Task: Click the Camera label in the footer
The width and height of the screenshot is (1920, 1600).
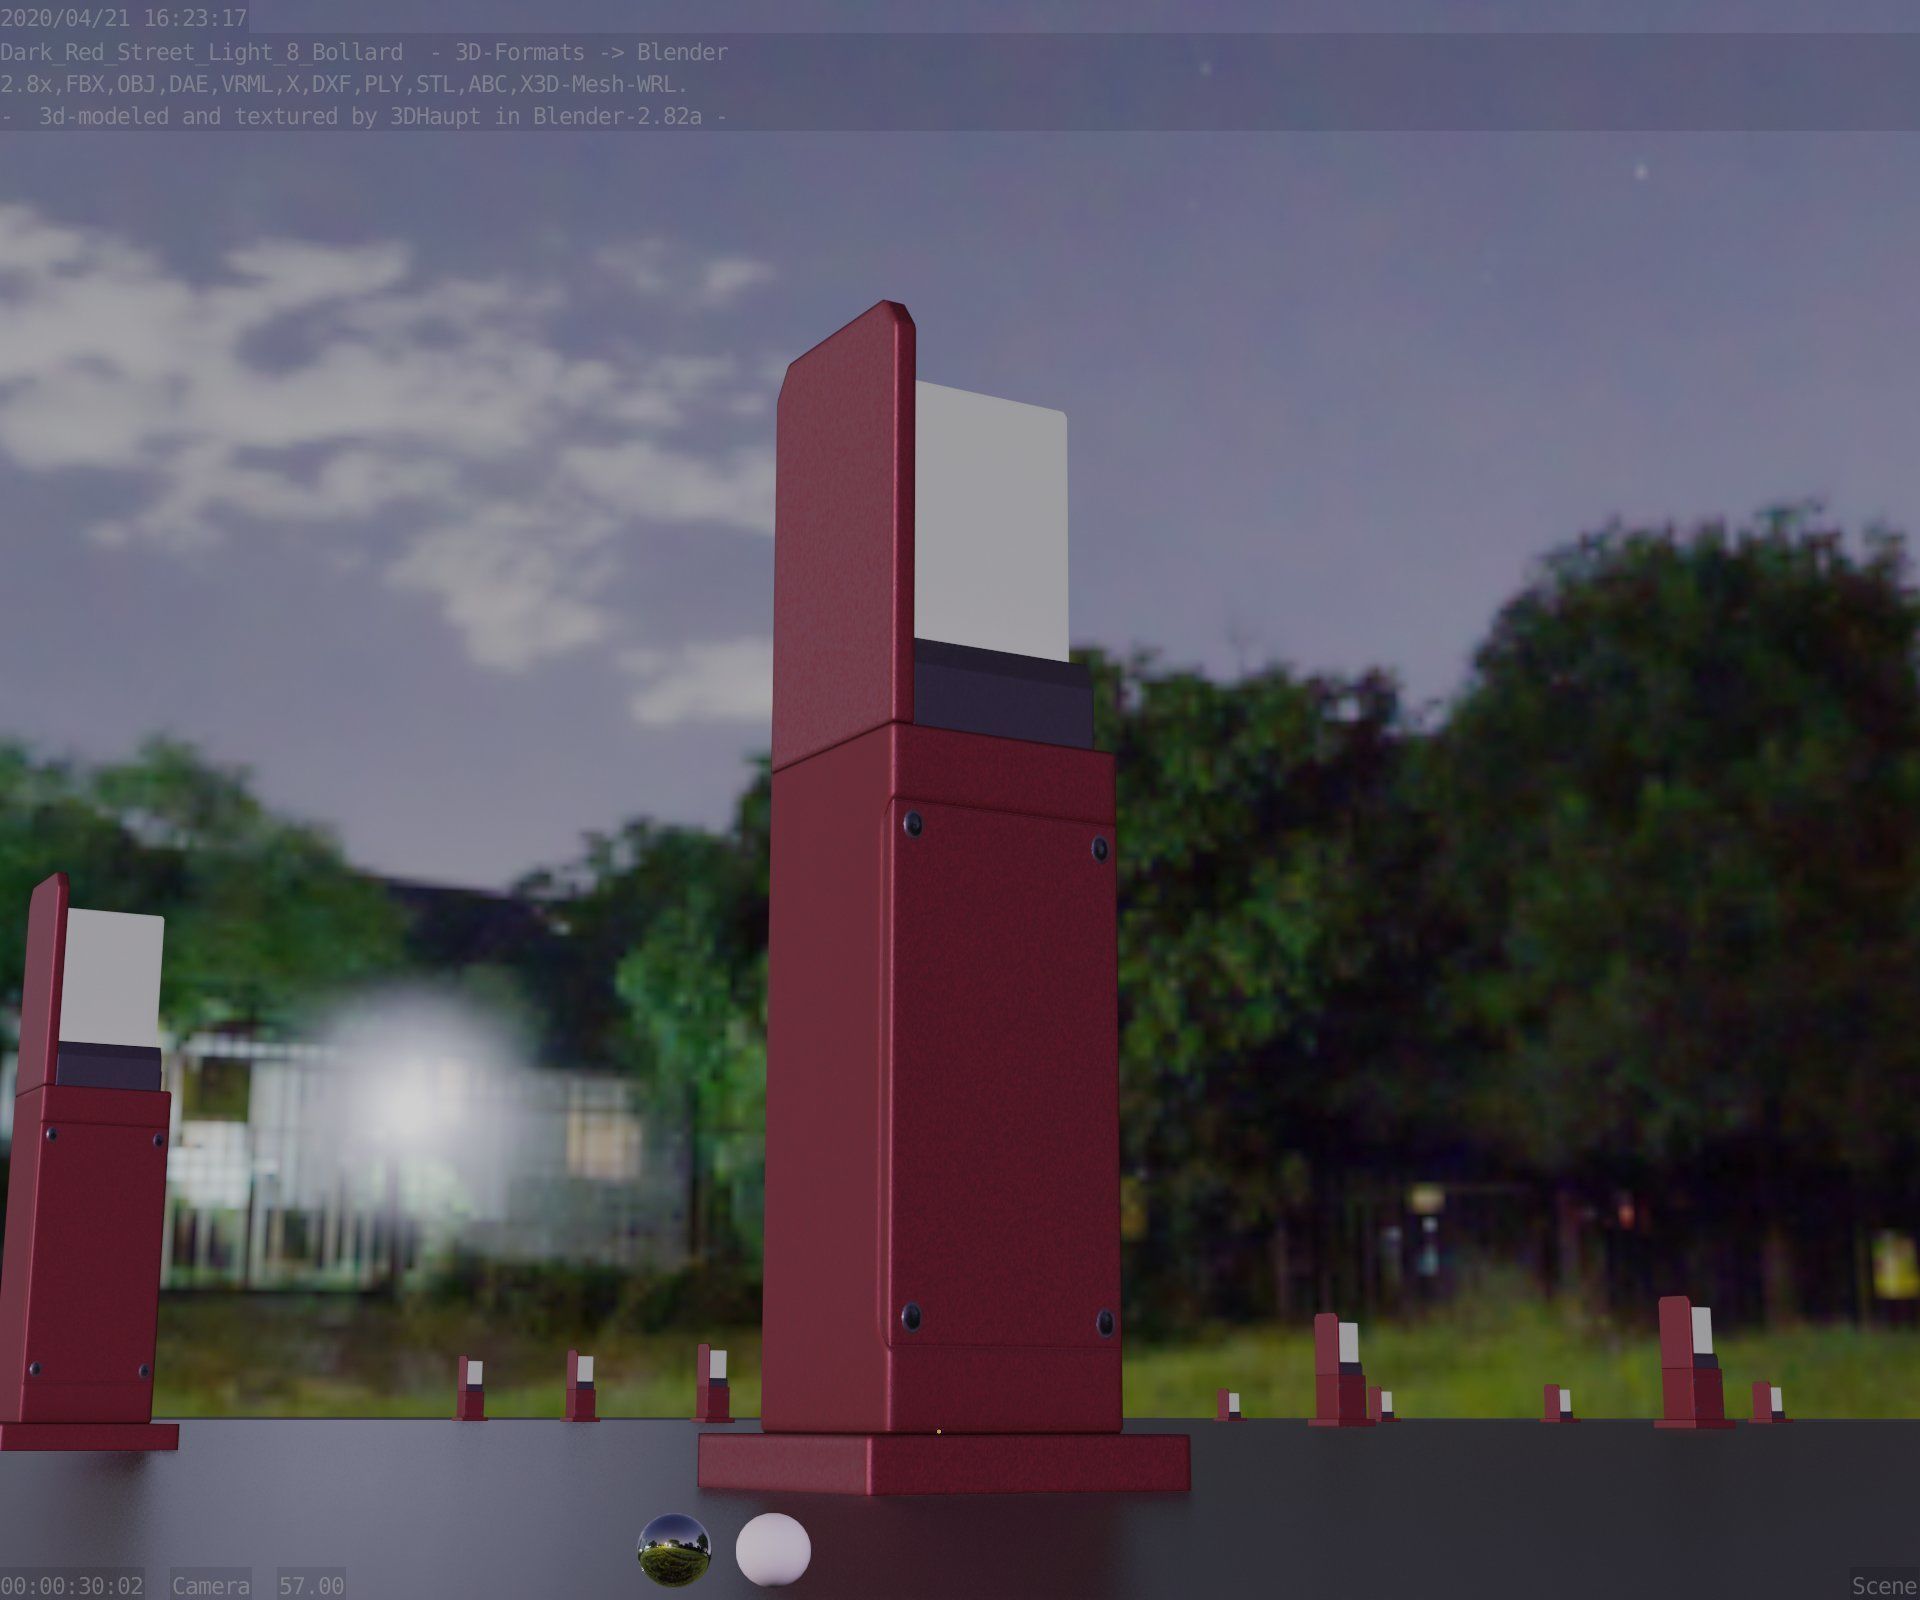Action: [x=211, y=1586]
